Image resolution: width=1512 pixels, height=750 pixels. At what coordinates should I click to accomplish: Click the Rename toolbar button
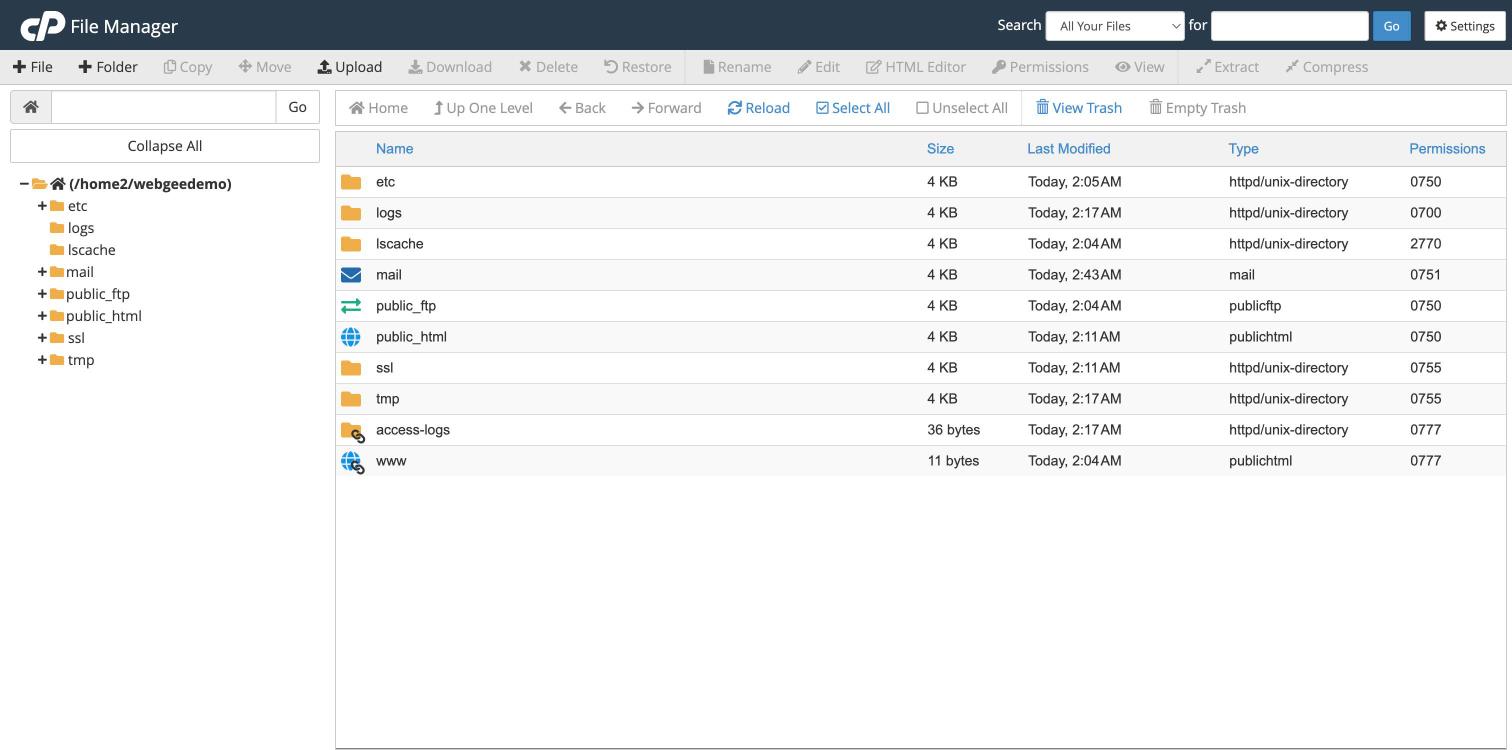click(737, 67)
